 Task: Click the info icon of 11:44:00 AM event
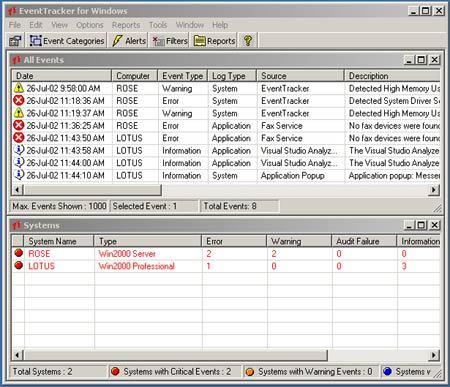pos(19,162)
